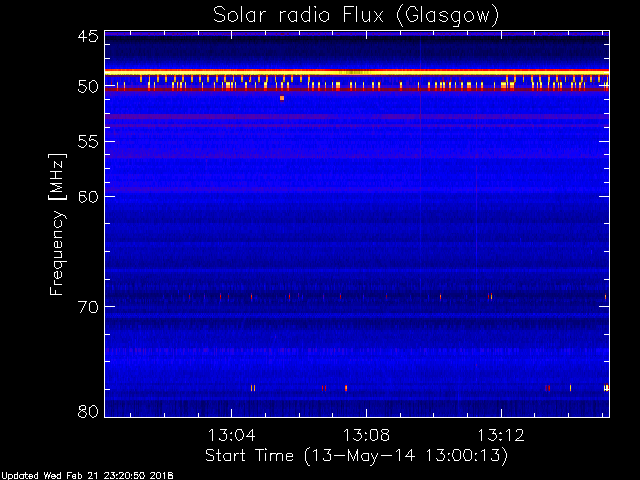Click the plot title 'Solar radio Flux (Glasgow)'

[x=356, y=16]
